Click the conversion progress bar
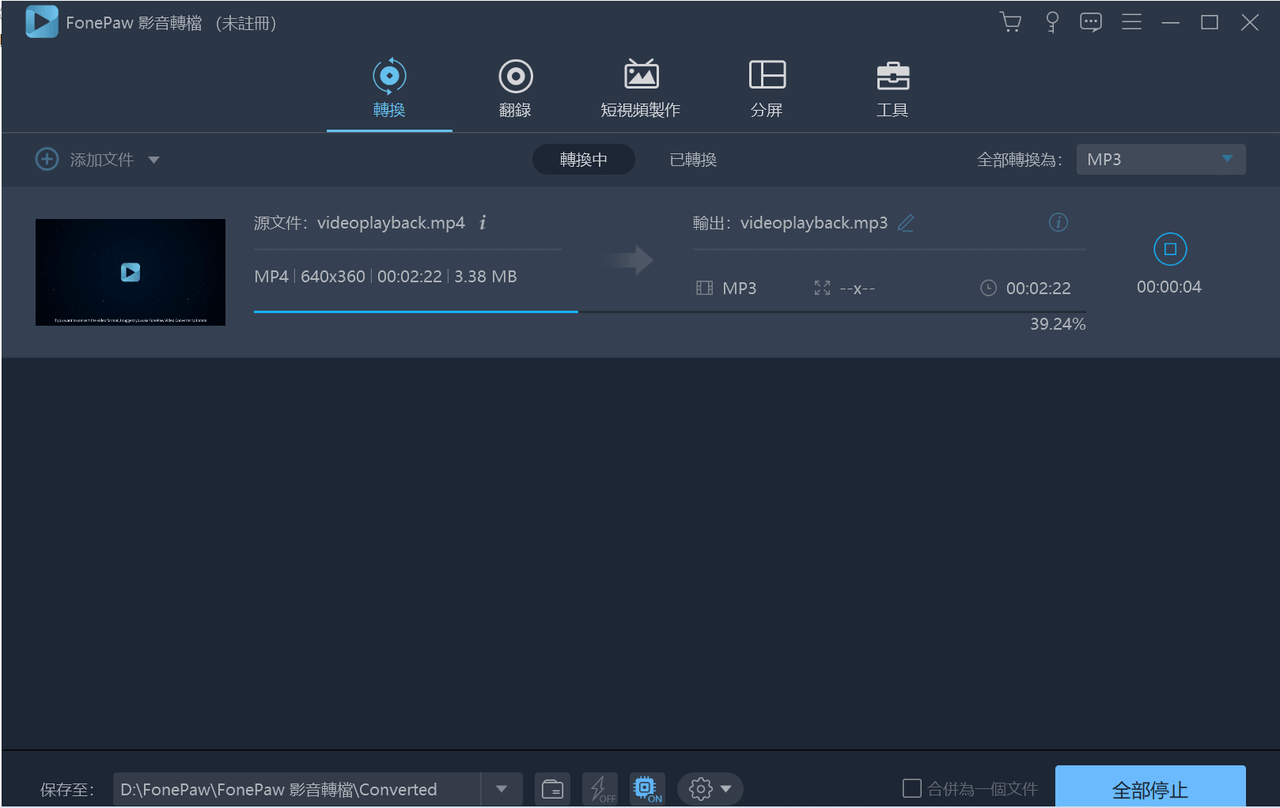The image size is (1280, 808). coord(669,312)
